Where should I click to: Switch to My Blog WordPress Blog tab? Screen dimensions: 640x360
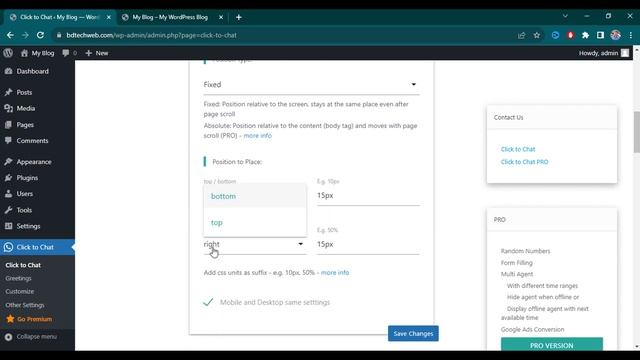pos(170,17)
